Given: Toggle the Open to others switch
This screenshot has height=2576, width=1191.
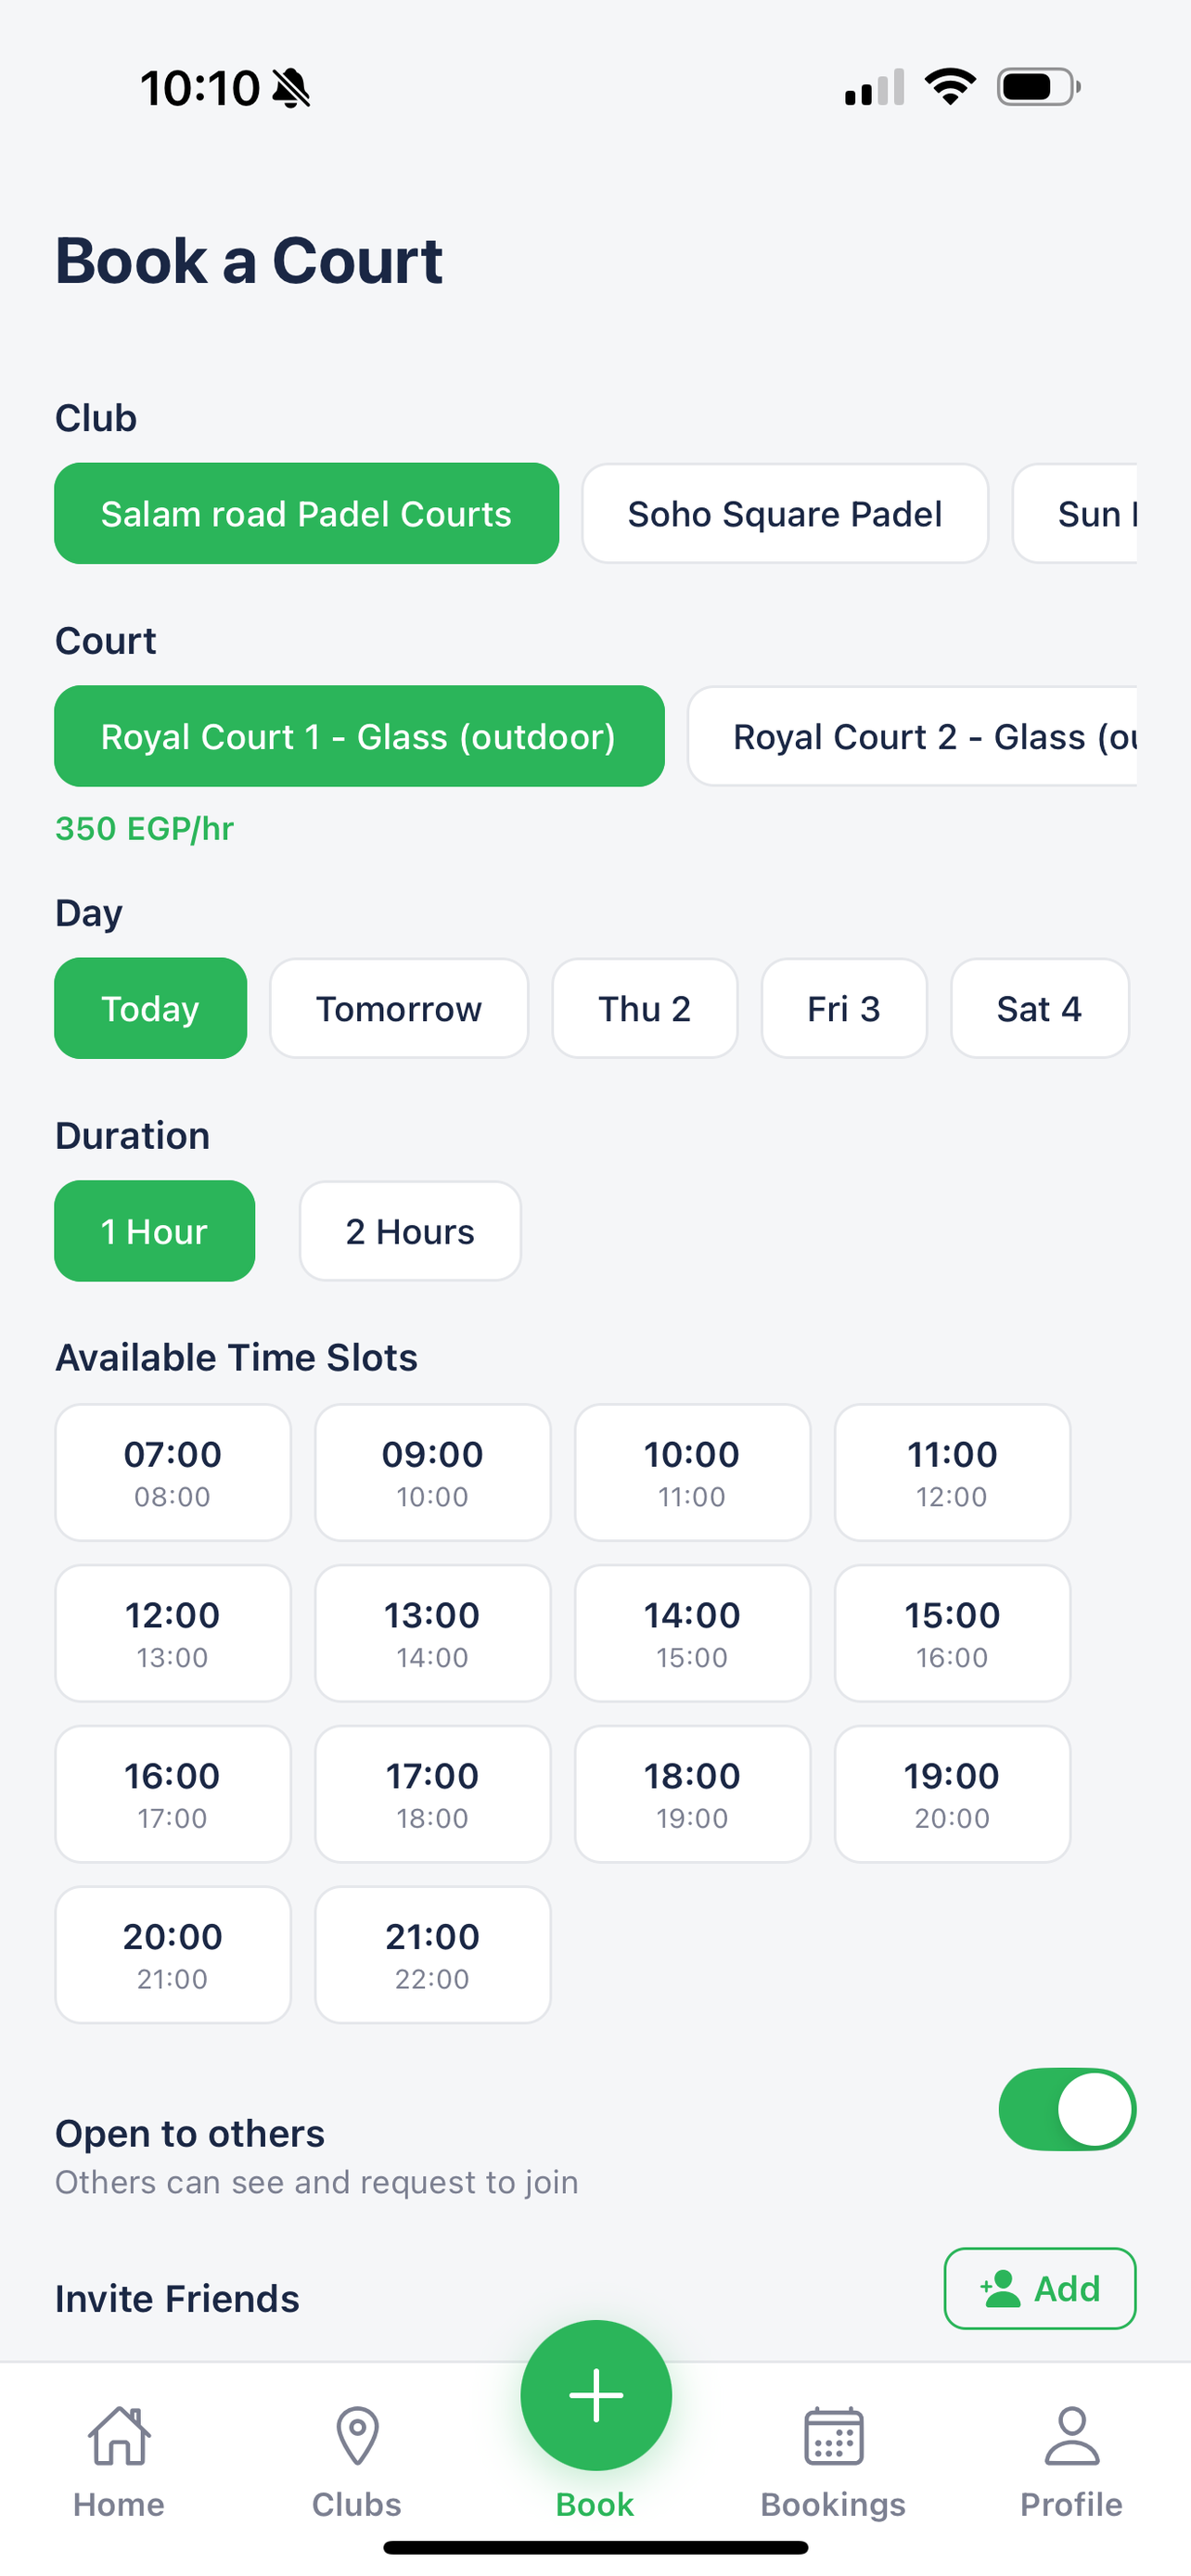Looking at the screenshot, I should point(1067,2109).
